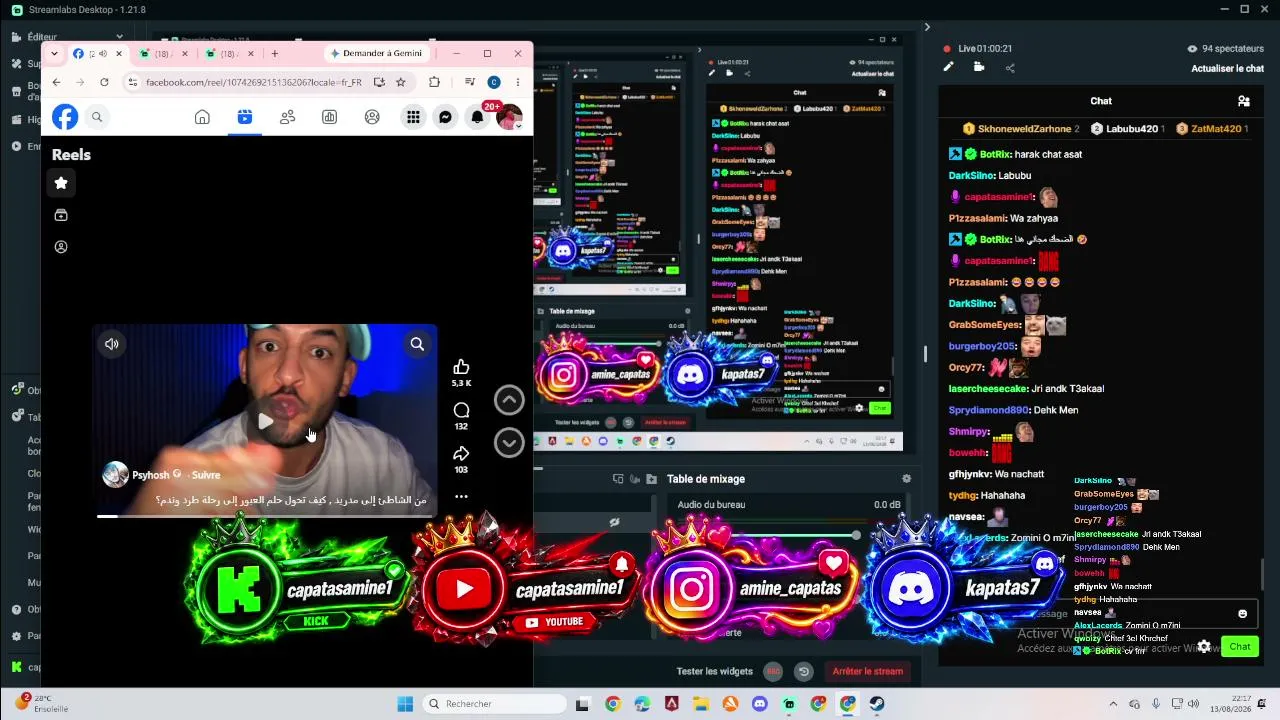Screen dimensions: 1280x720
Task: Like the reel with thumbs up
Action: coord(461,367)
